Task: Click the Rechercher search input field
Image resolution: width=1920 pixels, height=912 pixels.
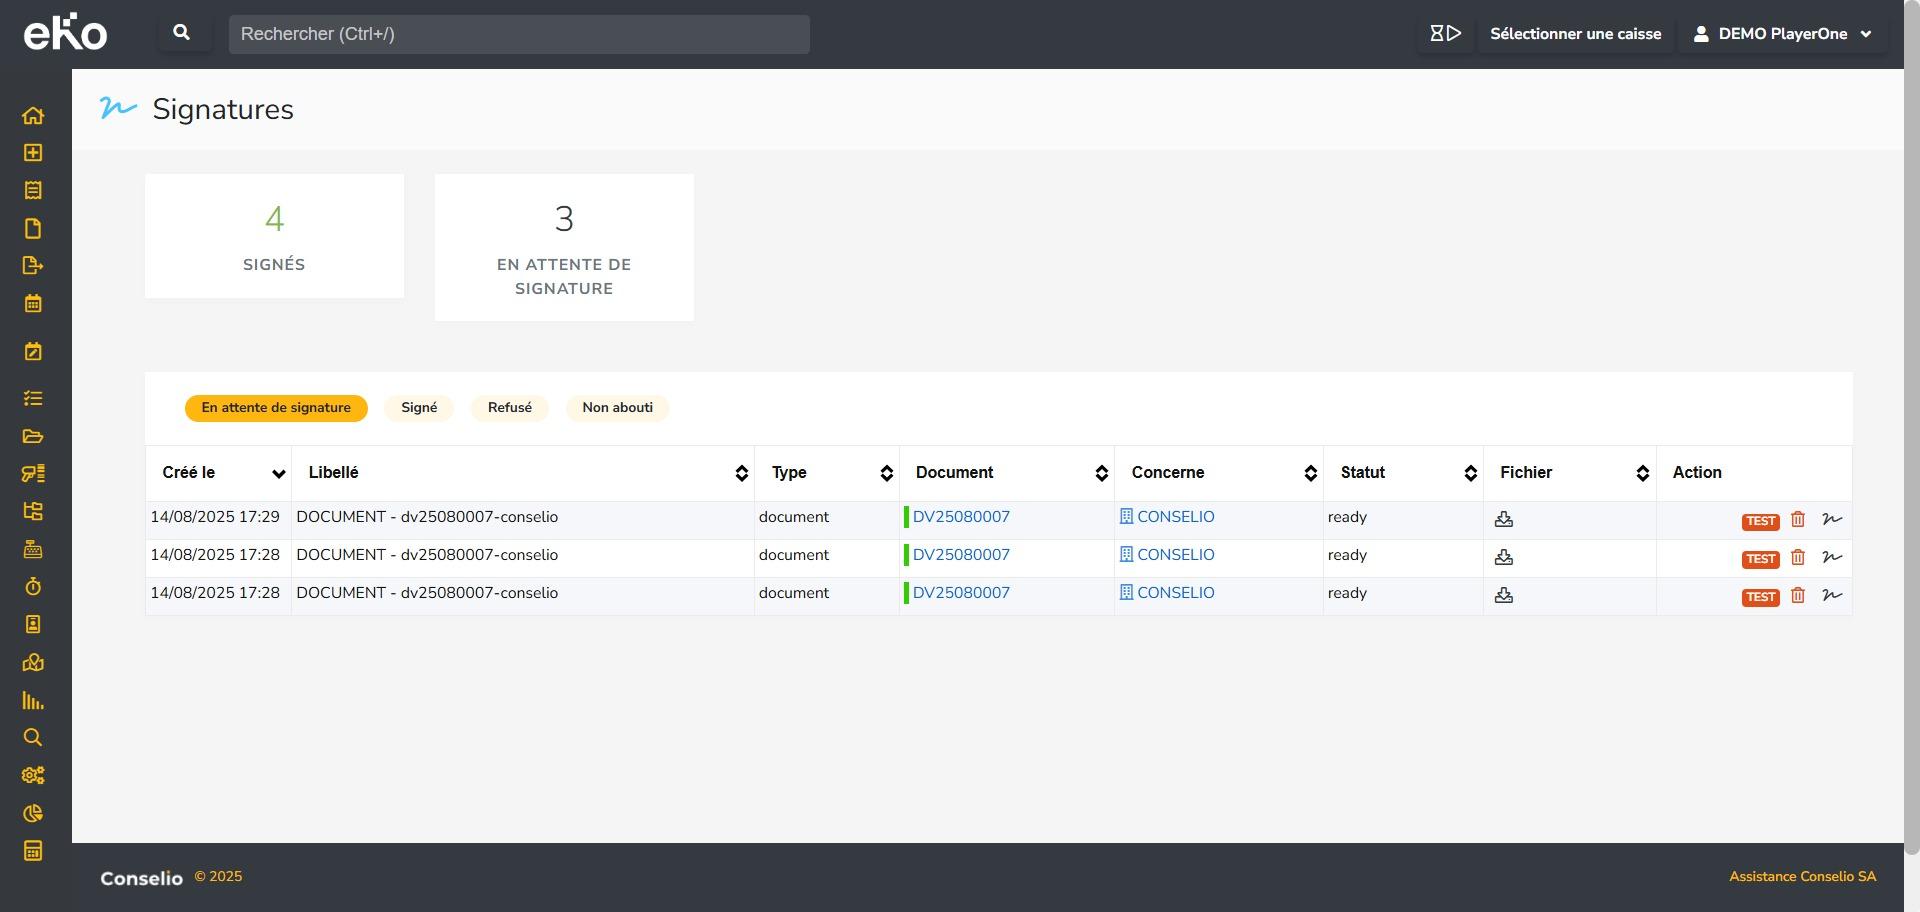Action: pos(519,34)
